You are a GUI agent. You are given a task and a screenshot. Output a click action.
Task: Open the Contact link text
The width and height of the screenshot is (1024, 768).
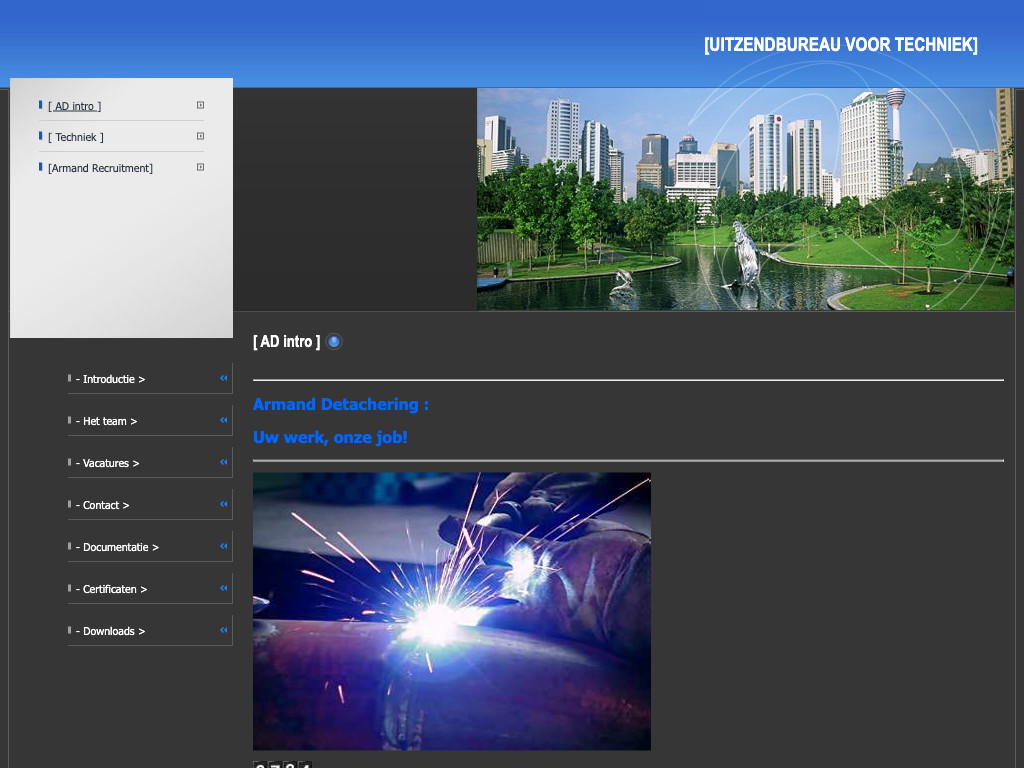point(105,506)
